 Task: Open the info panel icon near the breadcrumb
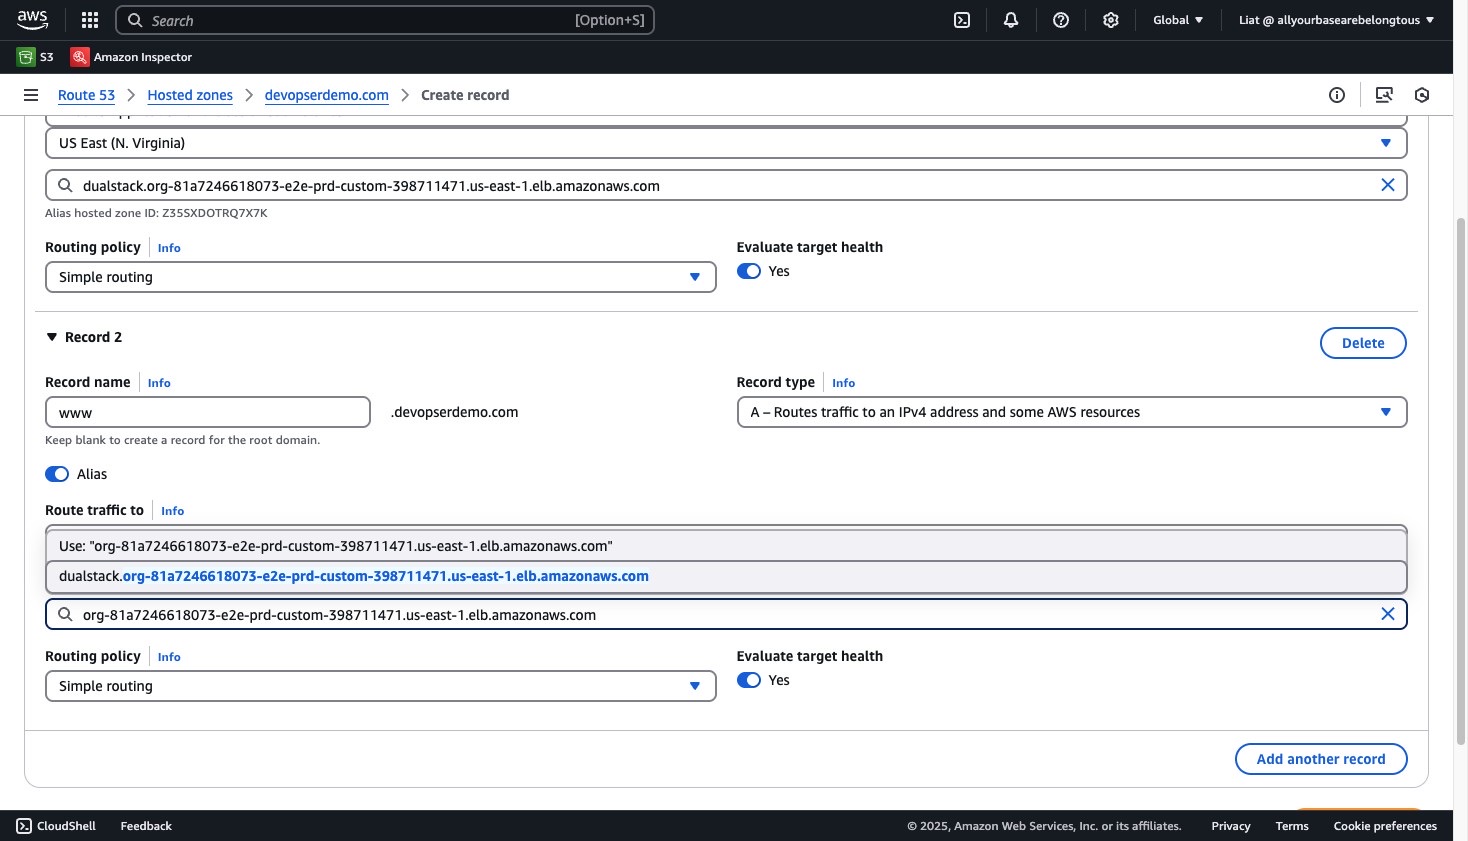pyautogui.click(x=1337, y=95)
